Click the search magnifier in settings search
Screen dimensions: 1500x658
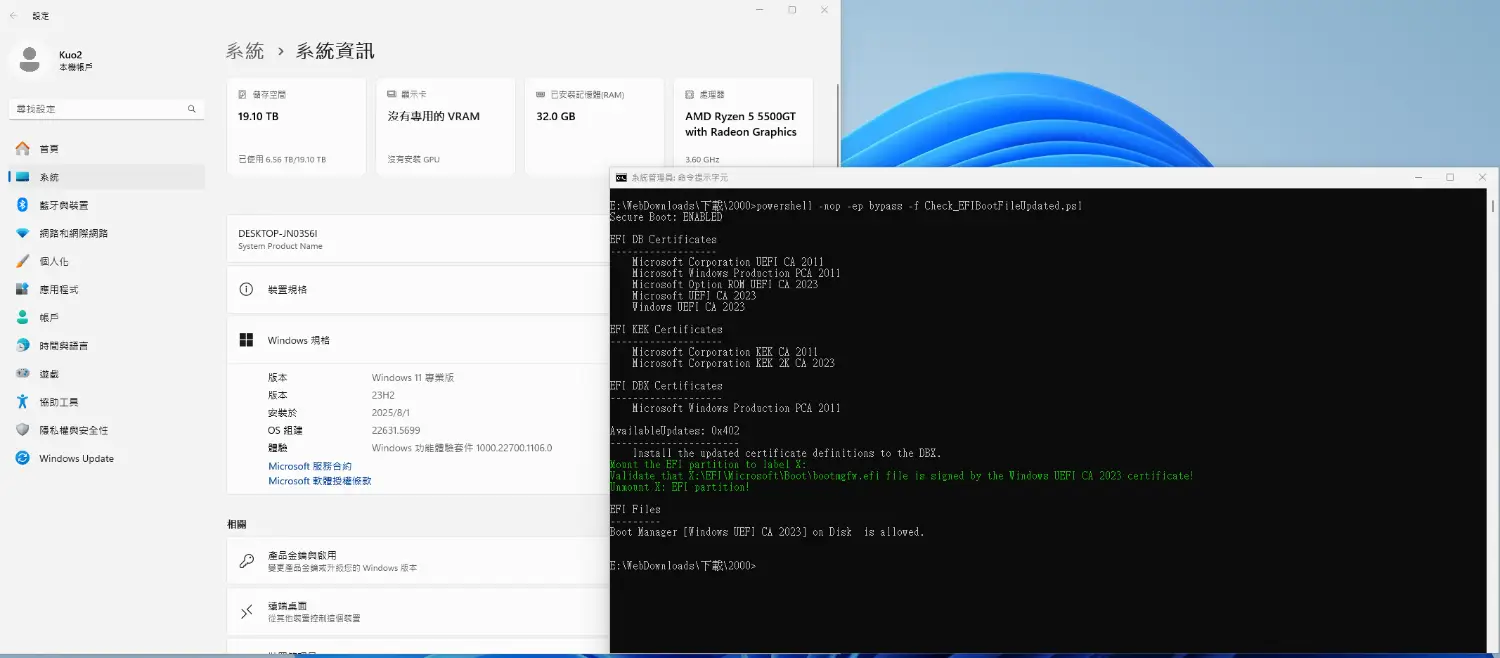pos(191,109)
